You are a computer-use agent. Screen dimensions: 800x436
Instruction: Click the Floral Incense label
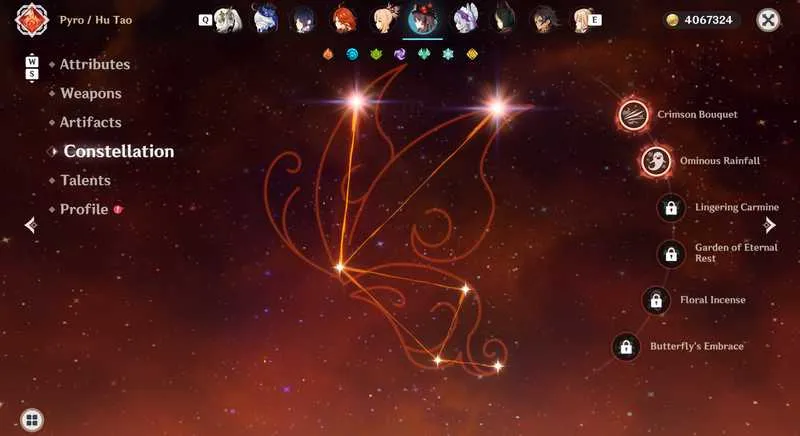click(713, 300)
